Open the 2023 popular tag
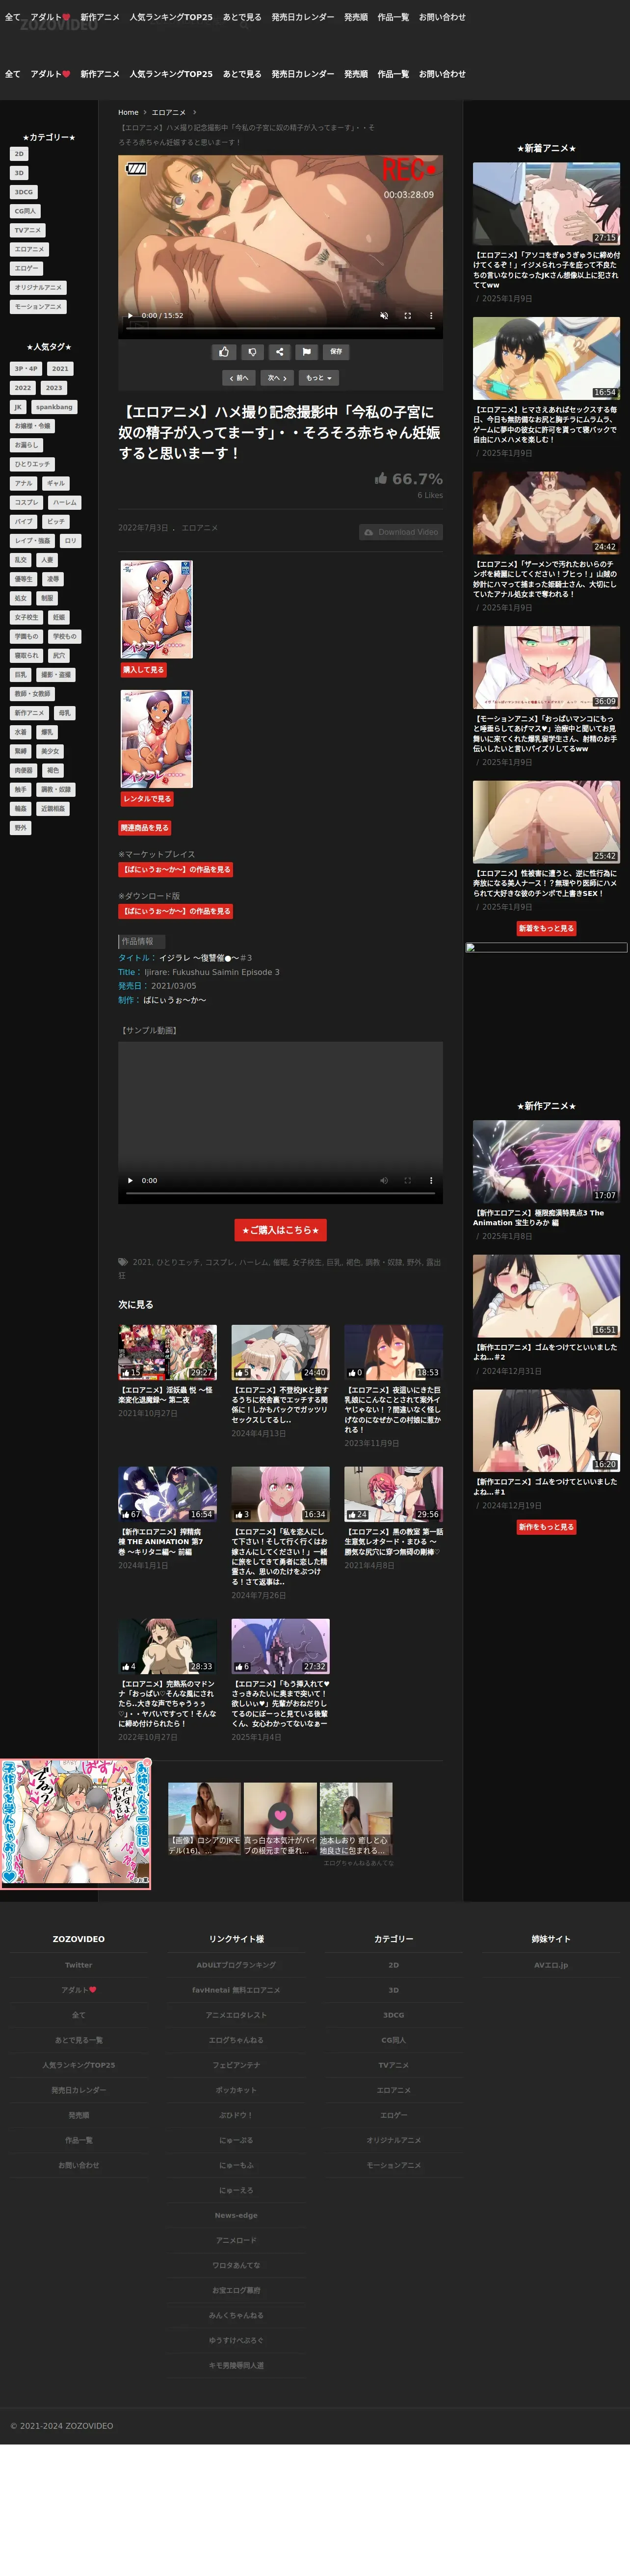630x2576 pixels. click(x=54, y=388)
